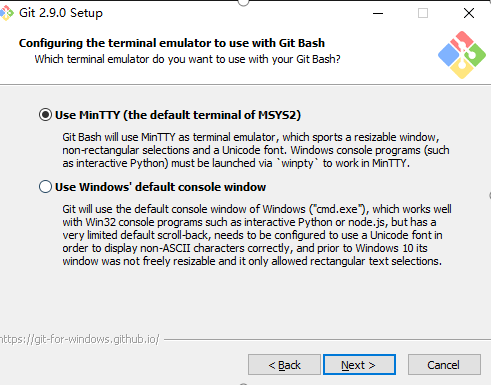Click the "Use MinTTY (the default terminal of MSYS2)" label
This screenshot has height=385, width=491.
[178, 115]
